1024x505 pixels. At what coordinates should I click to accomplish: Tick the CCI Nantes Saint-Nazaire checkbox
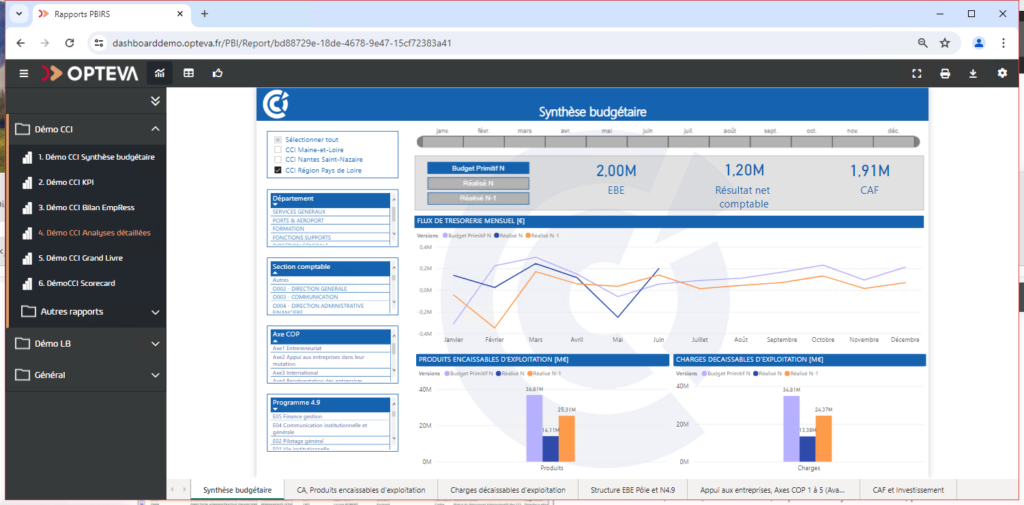278,160
